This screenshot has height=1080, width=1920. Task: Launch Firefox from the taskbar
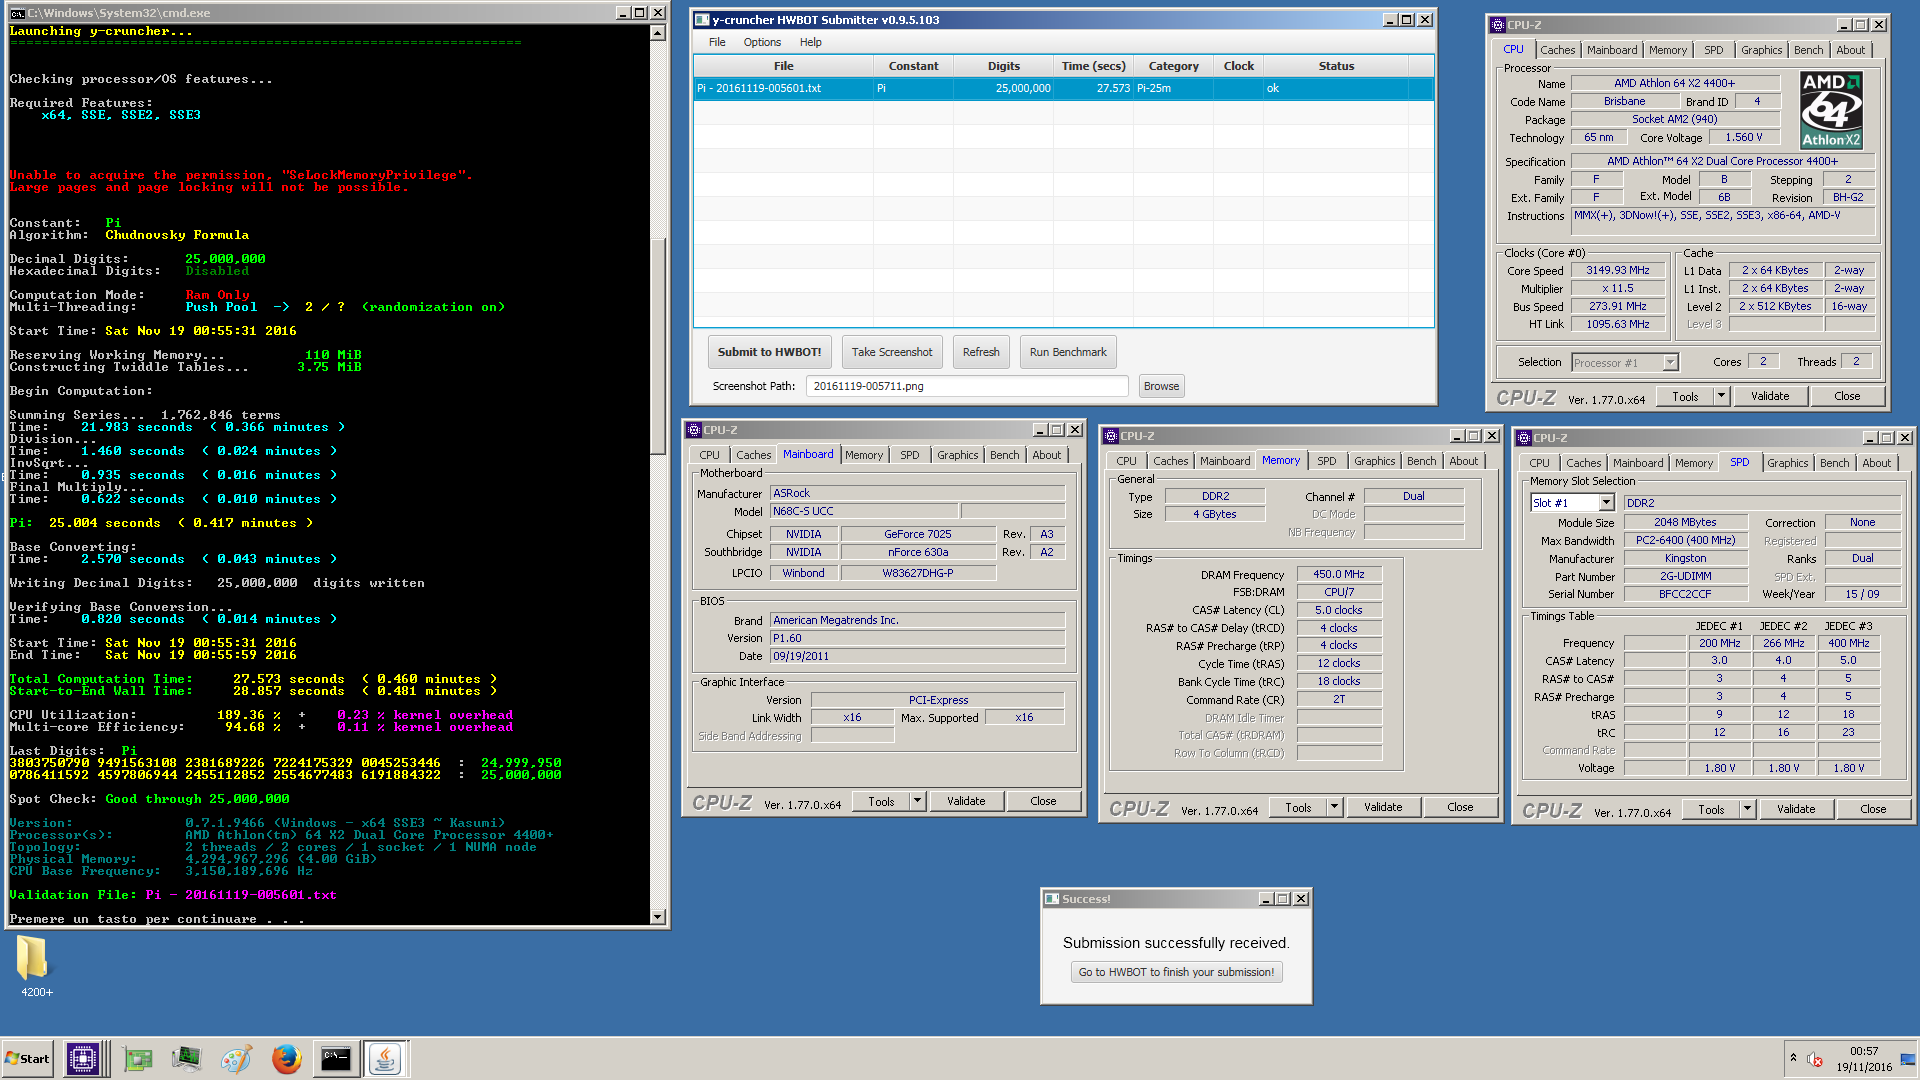(x=287, y=1059)
